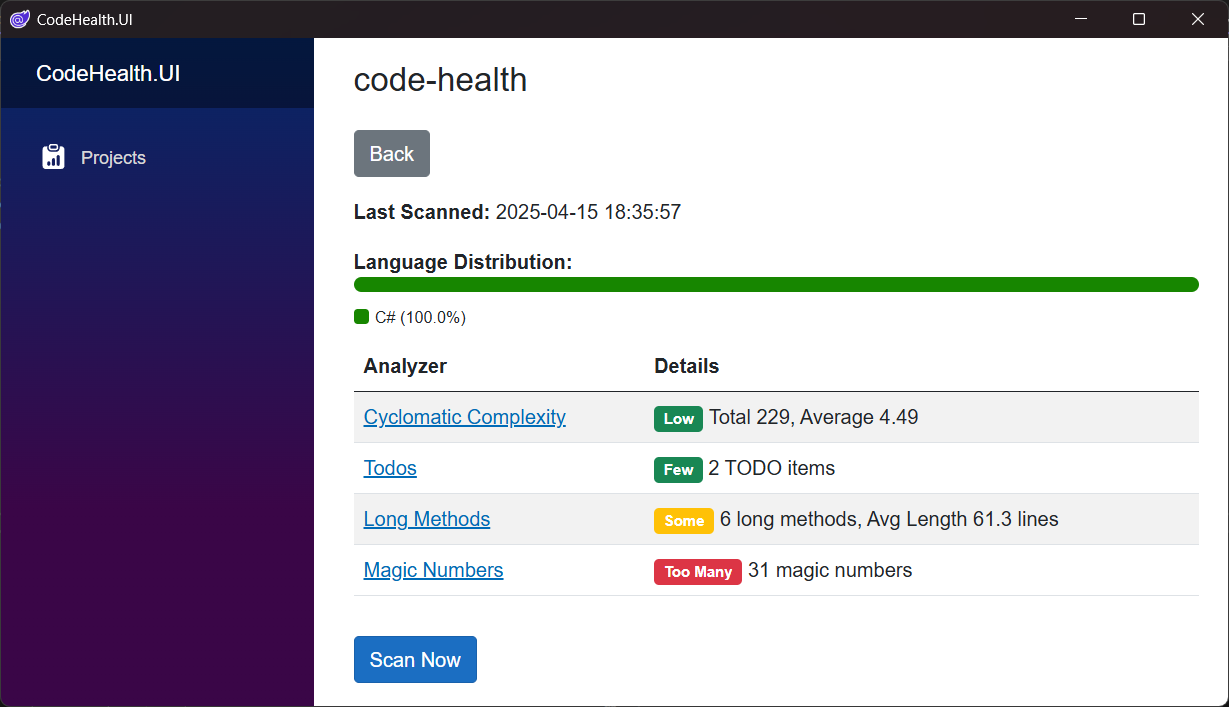Click the text 2 TODO items
This screenshot has height=707, width=1229.
tap(772, 468)
